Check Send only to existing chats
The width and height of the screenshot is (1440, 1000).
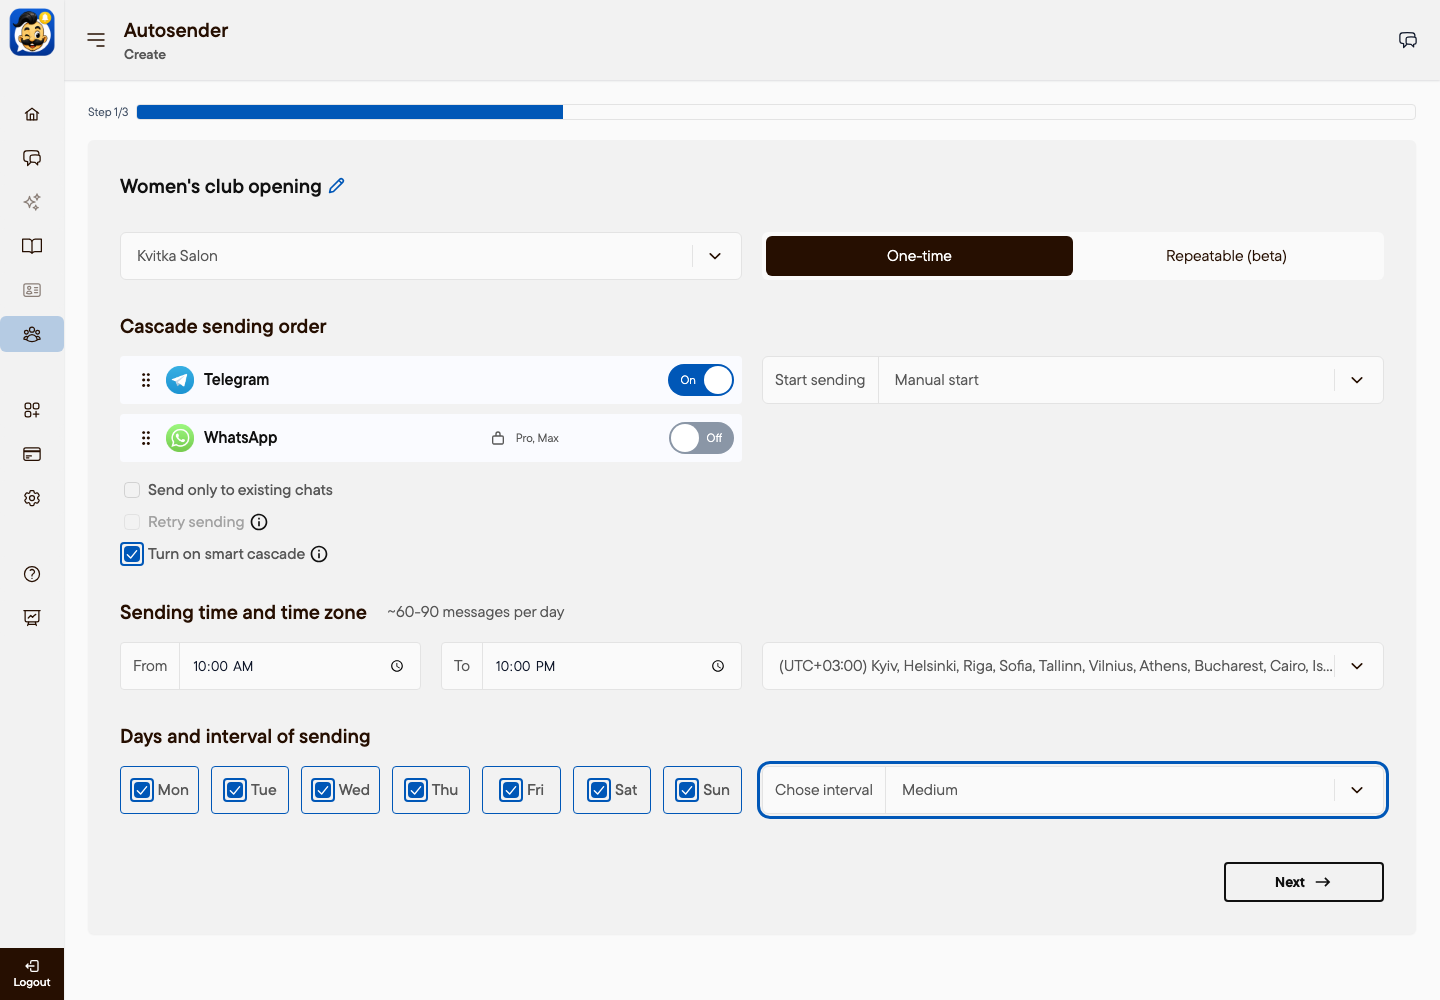(x=132, y=490)
